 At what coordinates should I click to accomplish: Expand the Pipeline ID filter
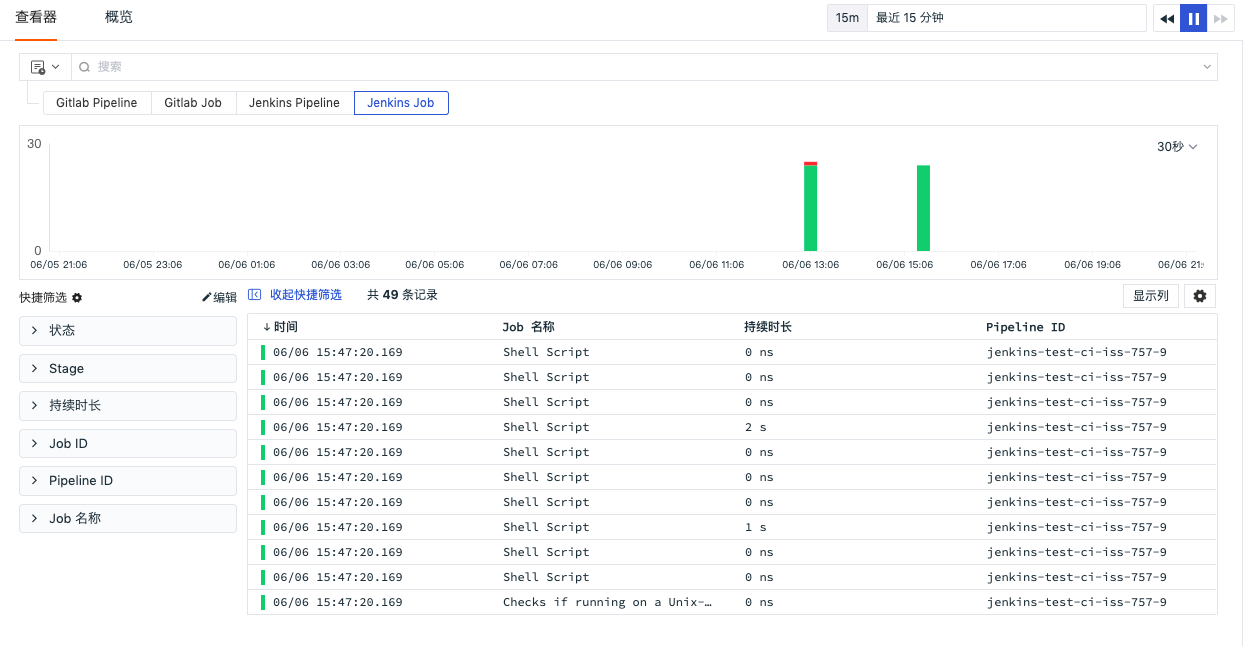(128, 481)
